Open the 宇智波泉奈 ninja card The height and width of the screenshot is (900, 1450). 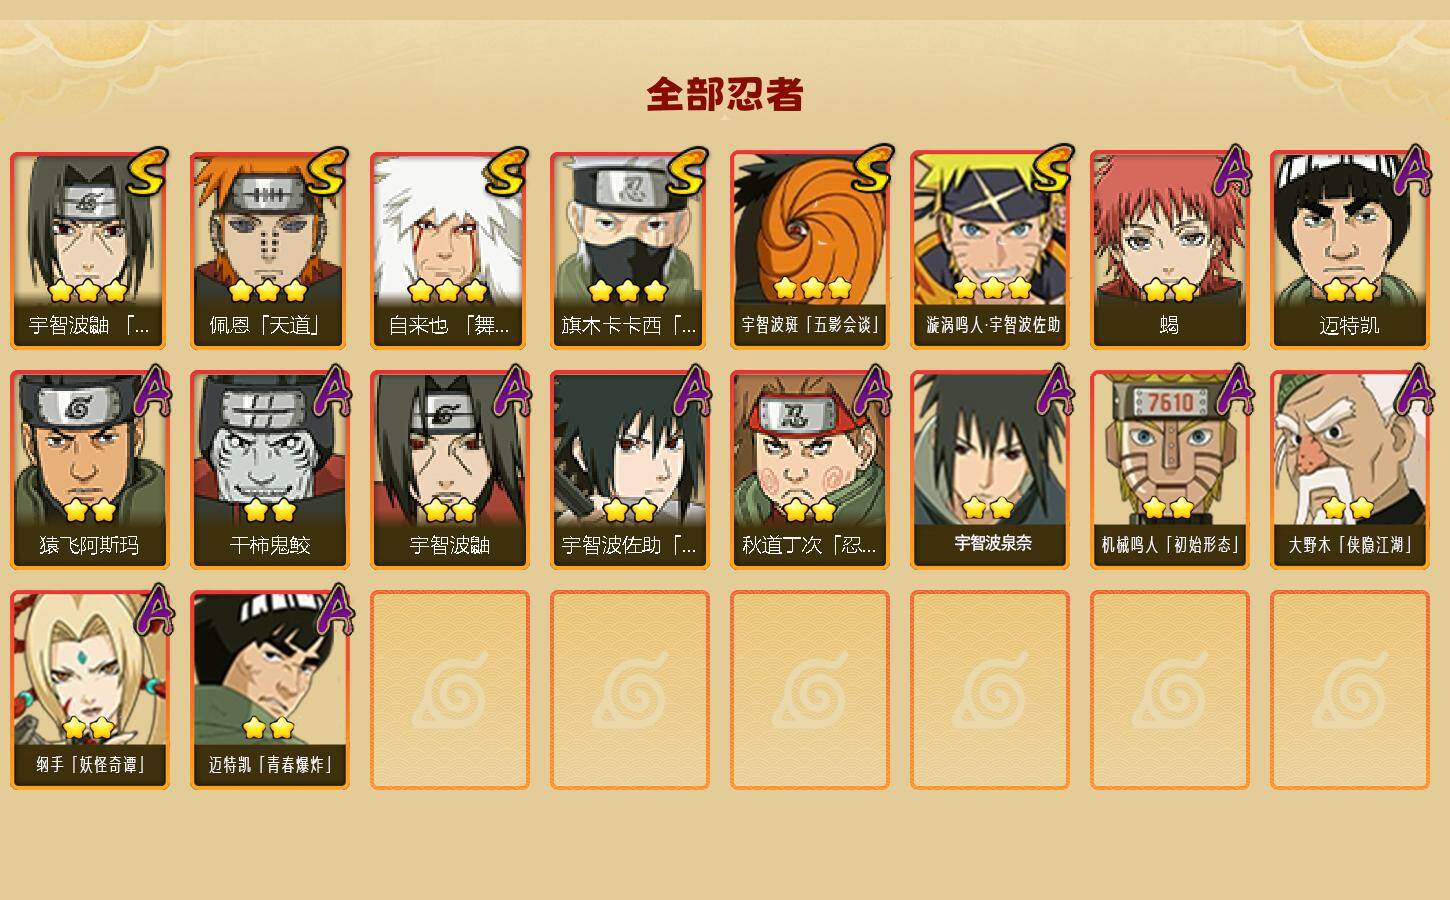990,470
